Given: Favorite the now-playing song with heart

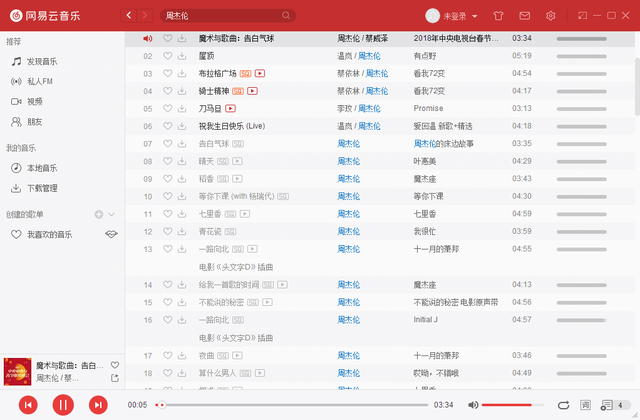Looking at the screenshot, I should [115, 365].
